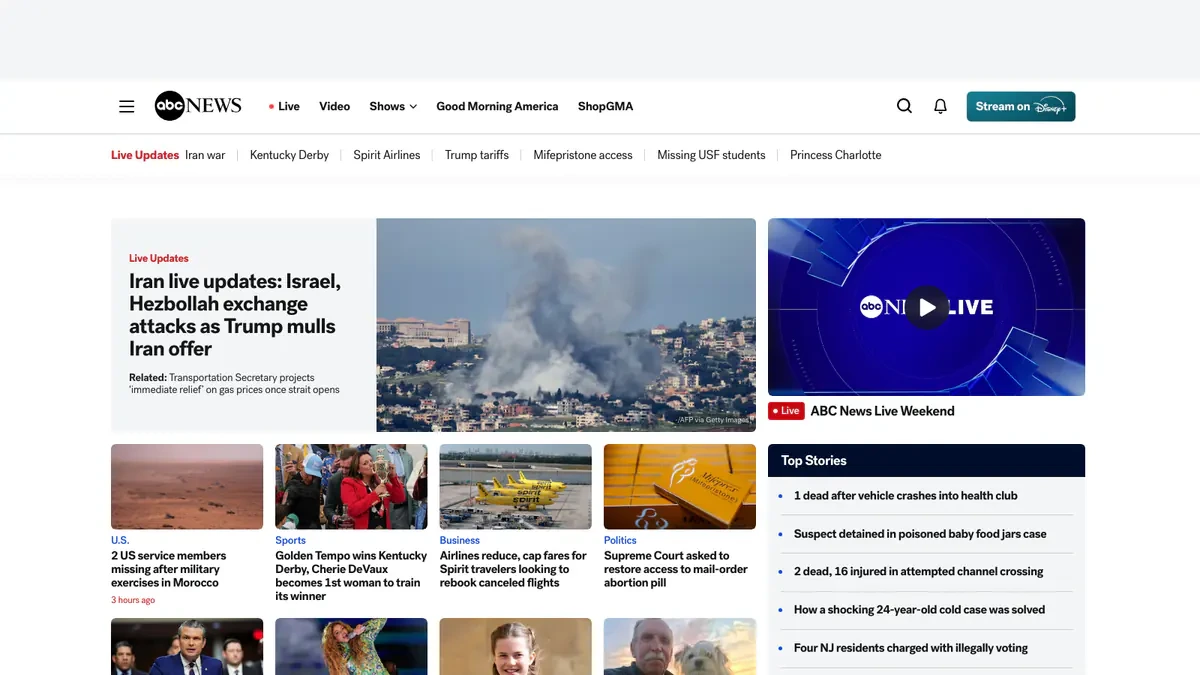The height and width of the screenshot is (675, 1200).
Task: Select the Trump tariffs topic
Action: [x=477, y=155]
